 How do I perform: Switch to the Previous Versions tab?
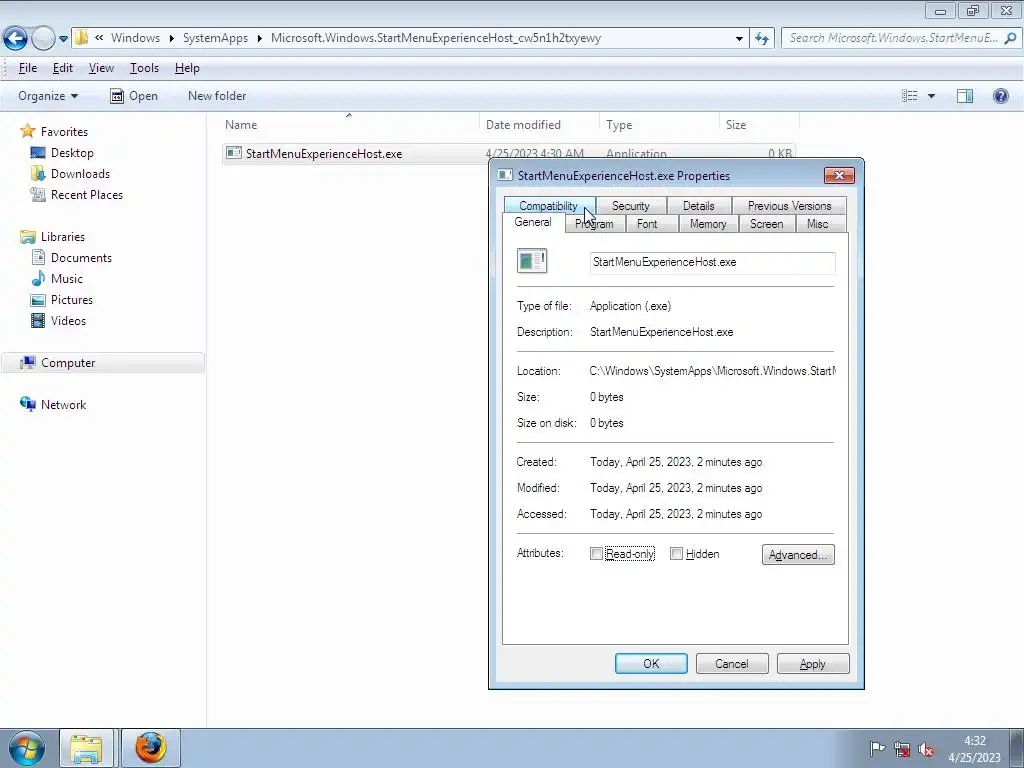pyautogui.click(x=790, y=206)
